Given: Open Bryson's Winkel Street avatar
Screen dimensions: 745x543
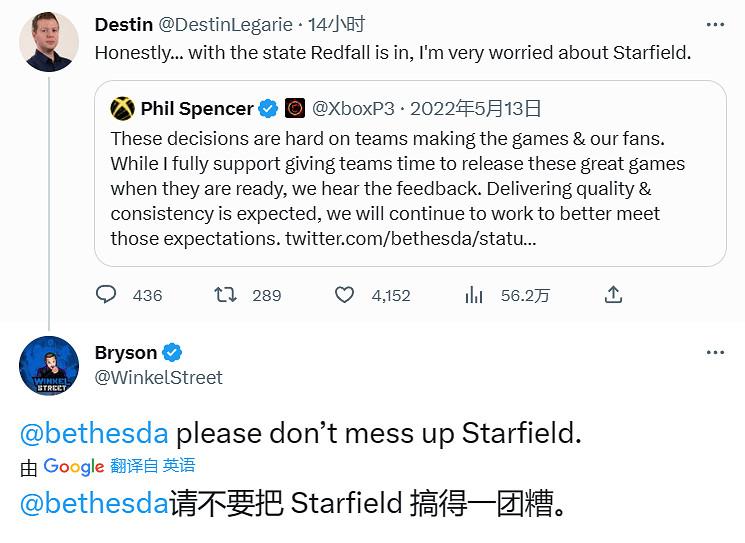Looking at the screenshot, I should tap(49, 366).
